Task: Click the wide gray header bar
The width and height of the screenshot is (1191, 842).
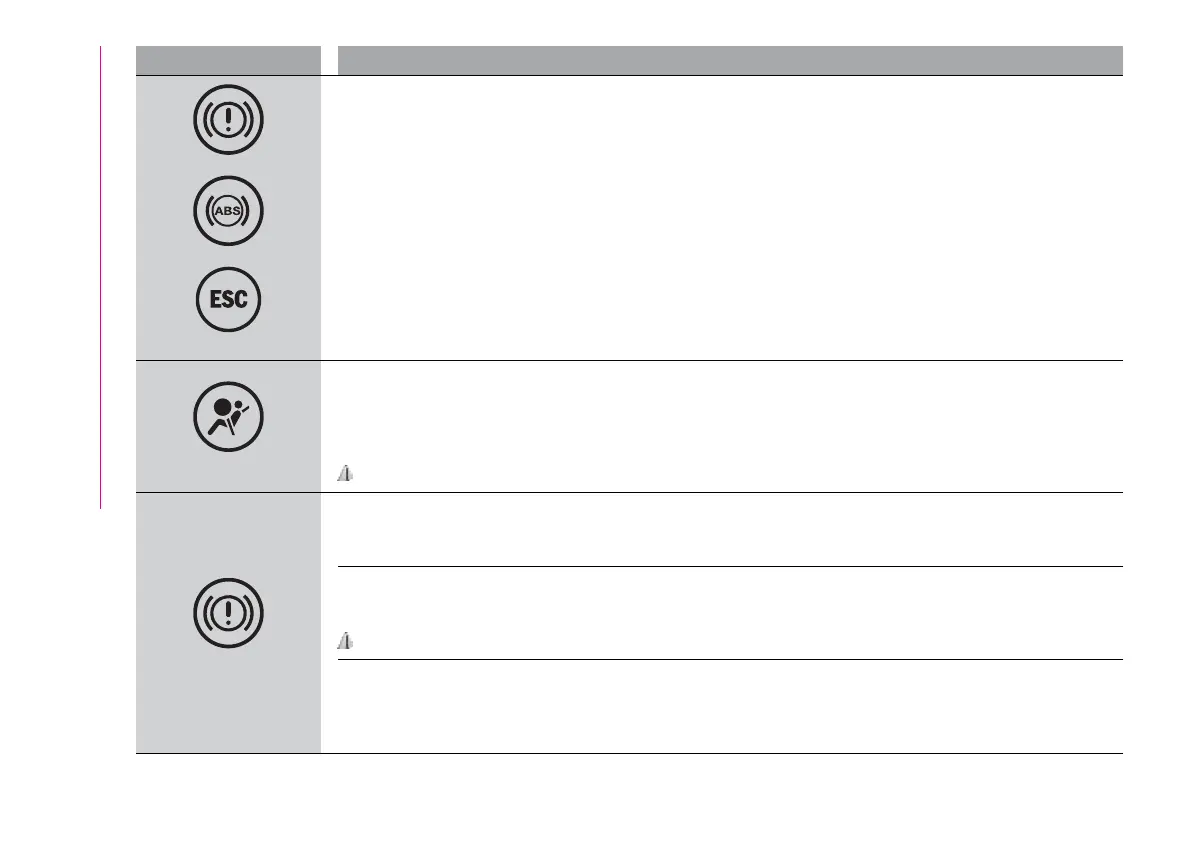Action: (730, 60)
